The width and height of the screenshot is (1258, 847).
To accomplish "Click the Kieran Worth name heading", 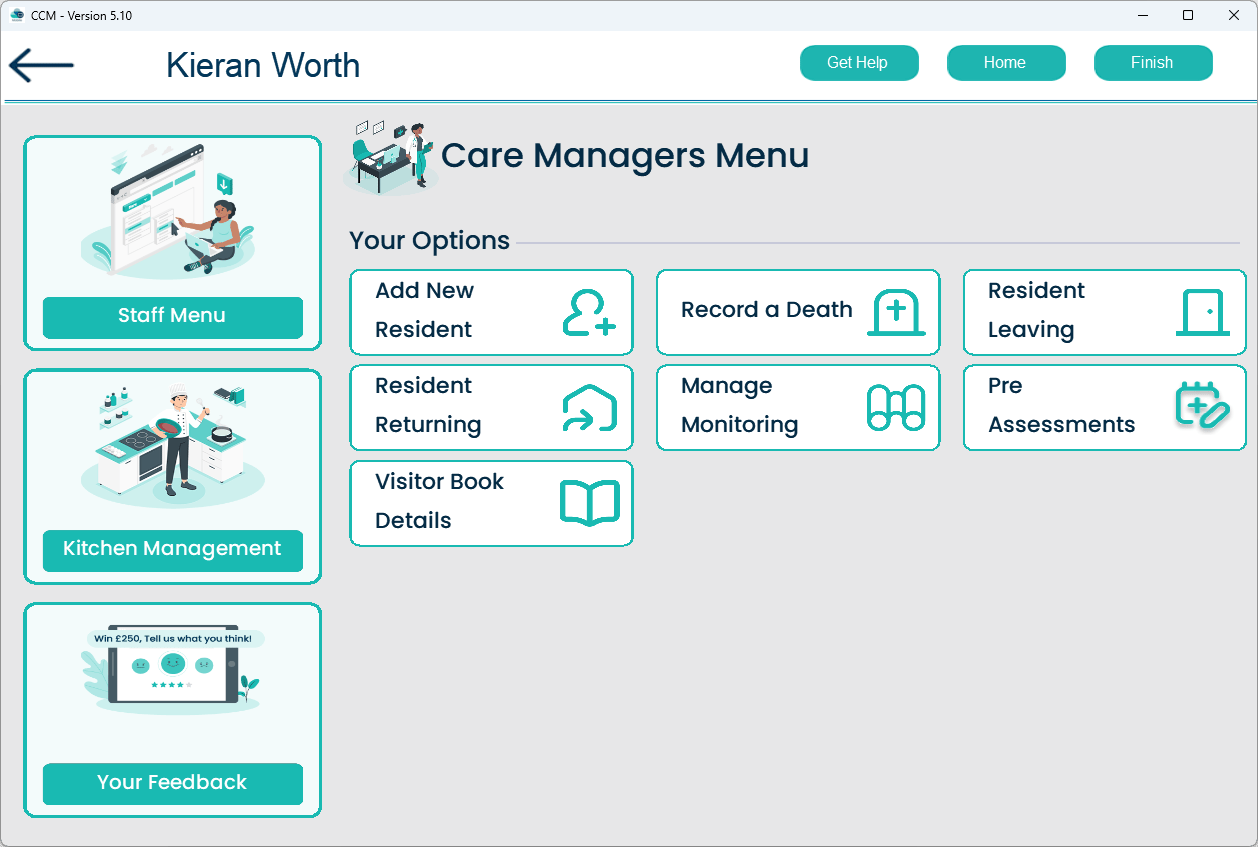I will (263, 66).
